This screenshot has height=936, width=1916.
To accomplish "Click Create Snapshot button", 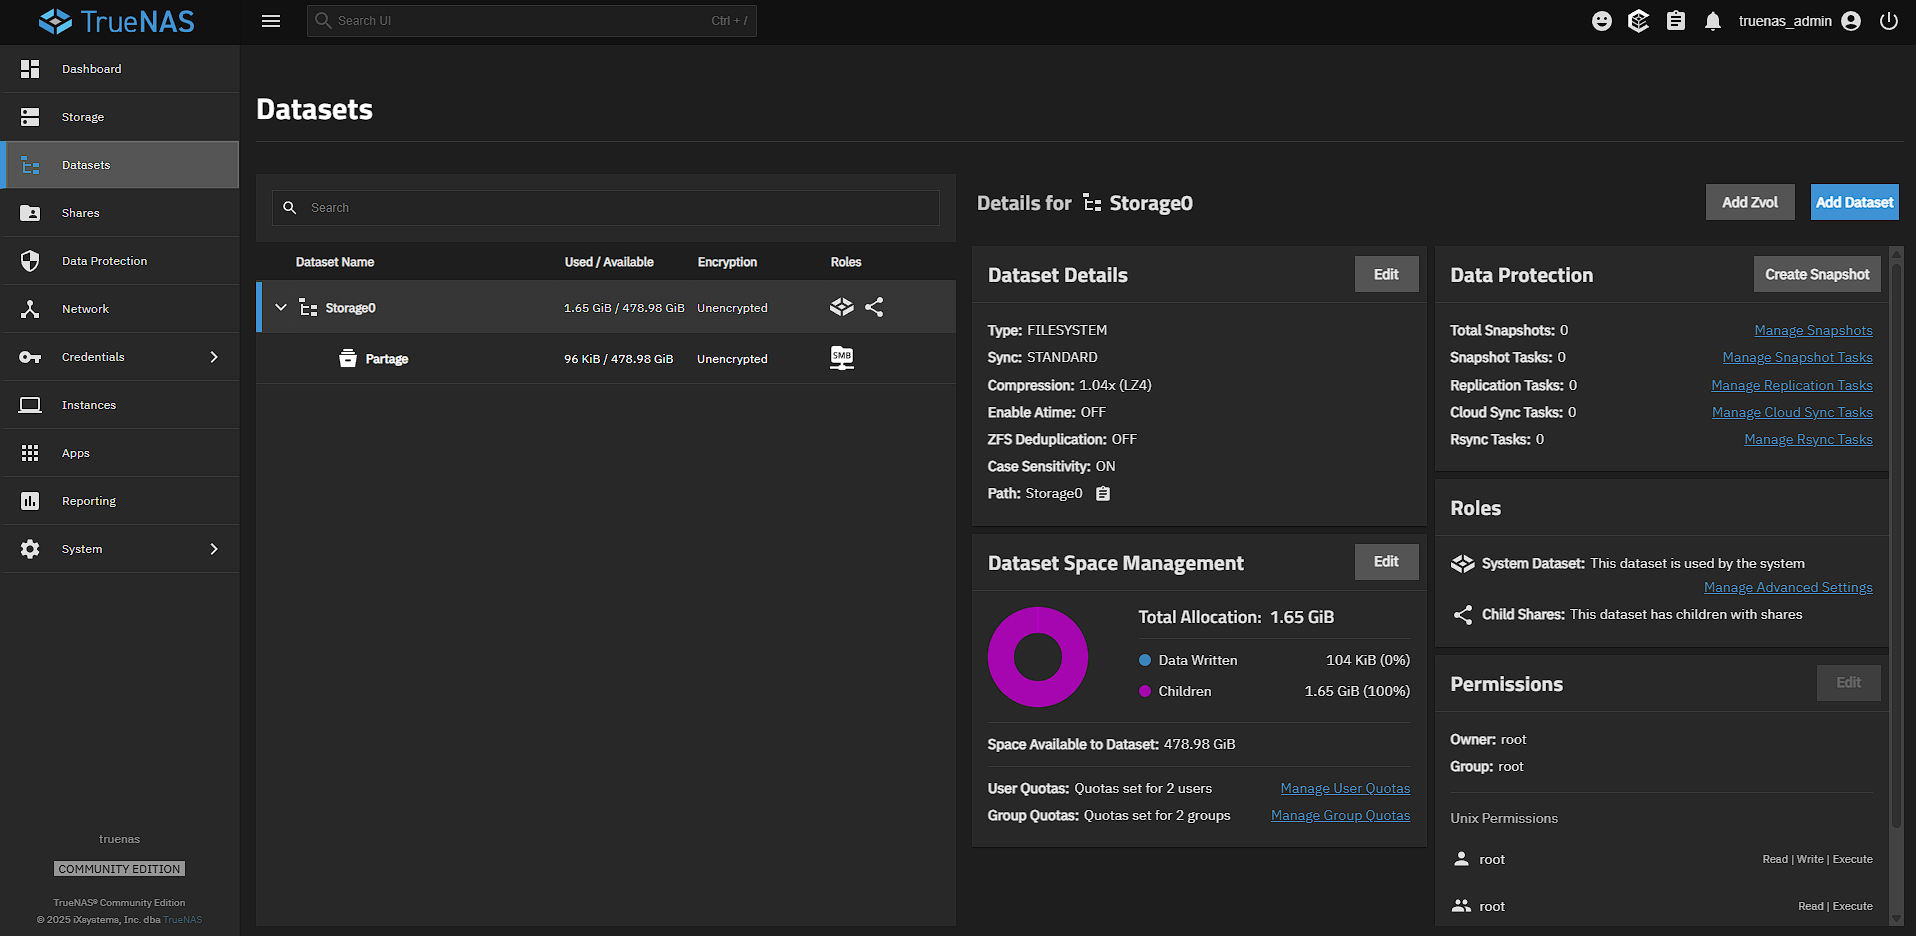I will pyautogui.click(x=1817, y=274).
